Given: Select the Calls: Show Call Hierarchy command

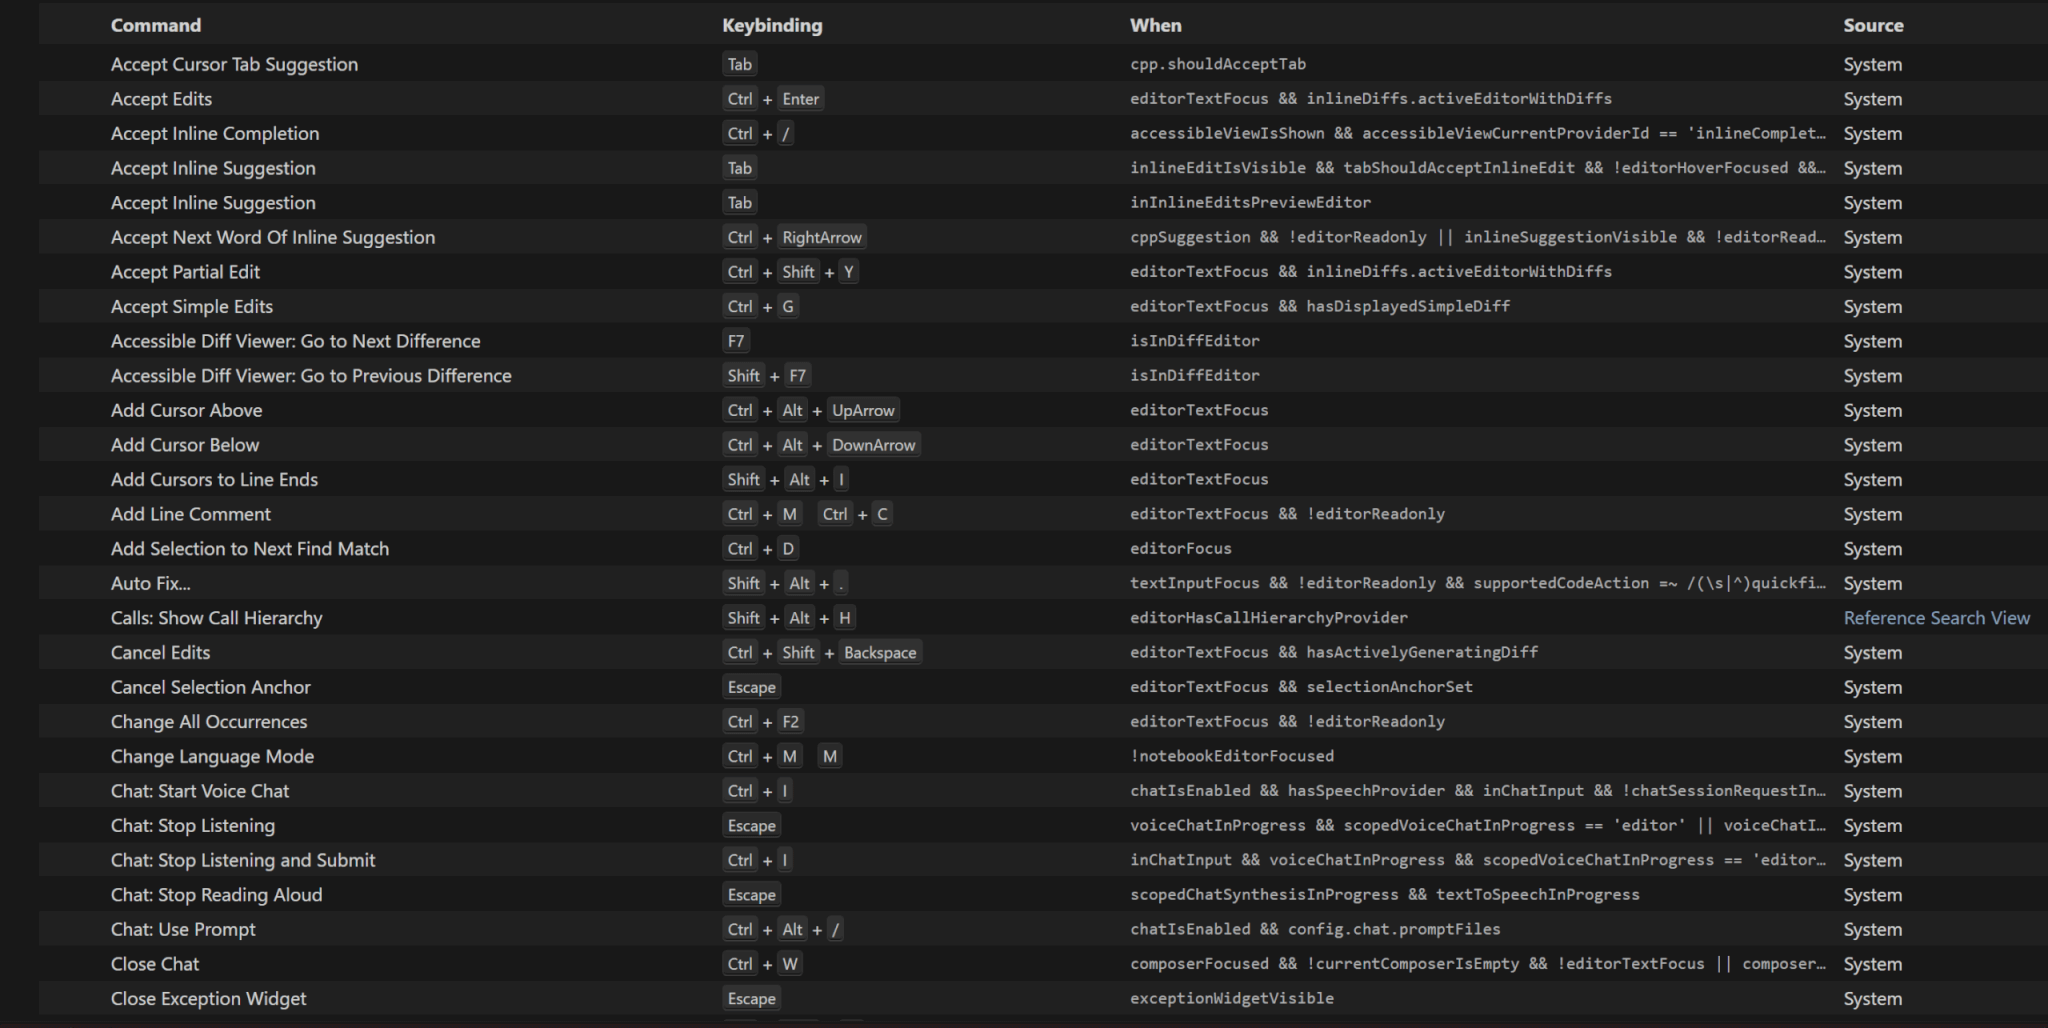Looking at the screenshot, I should (216, 618).
